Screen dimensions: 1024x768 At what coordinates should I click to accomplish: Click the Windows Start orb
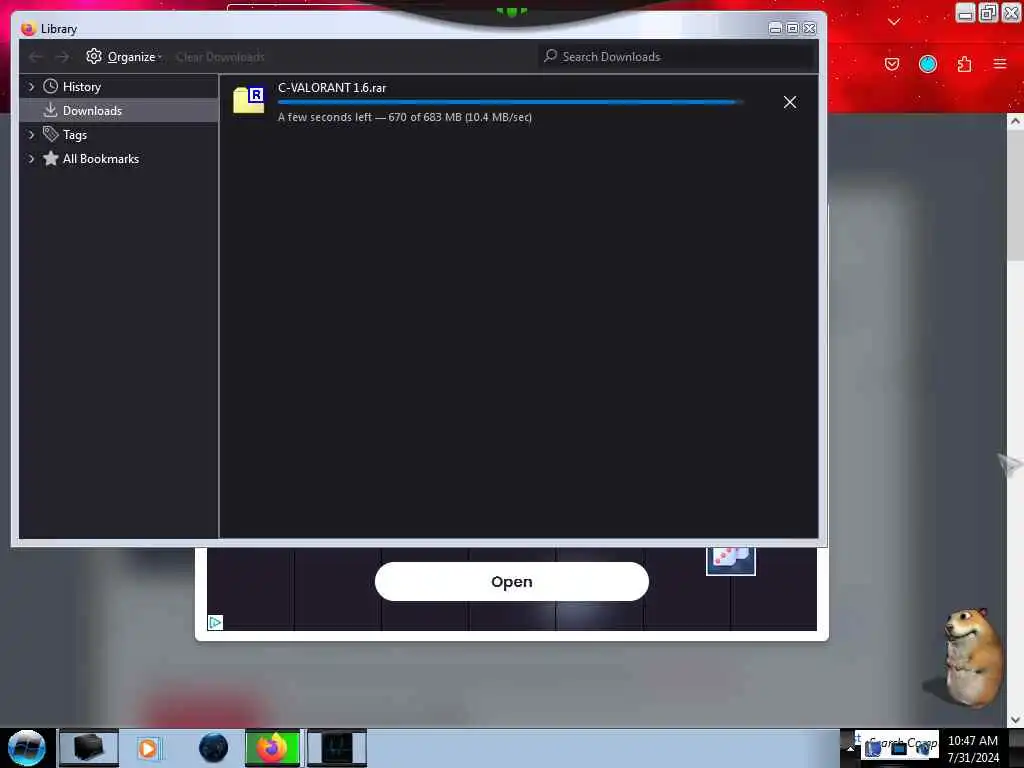point(27,748)
